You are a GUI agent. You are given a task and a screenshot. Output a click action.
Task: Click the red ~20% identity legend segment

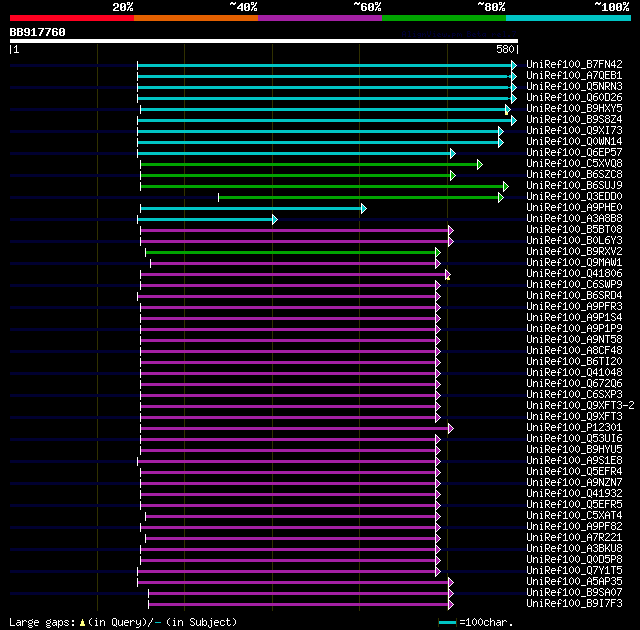point(72,18)
